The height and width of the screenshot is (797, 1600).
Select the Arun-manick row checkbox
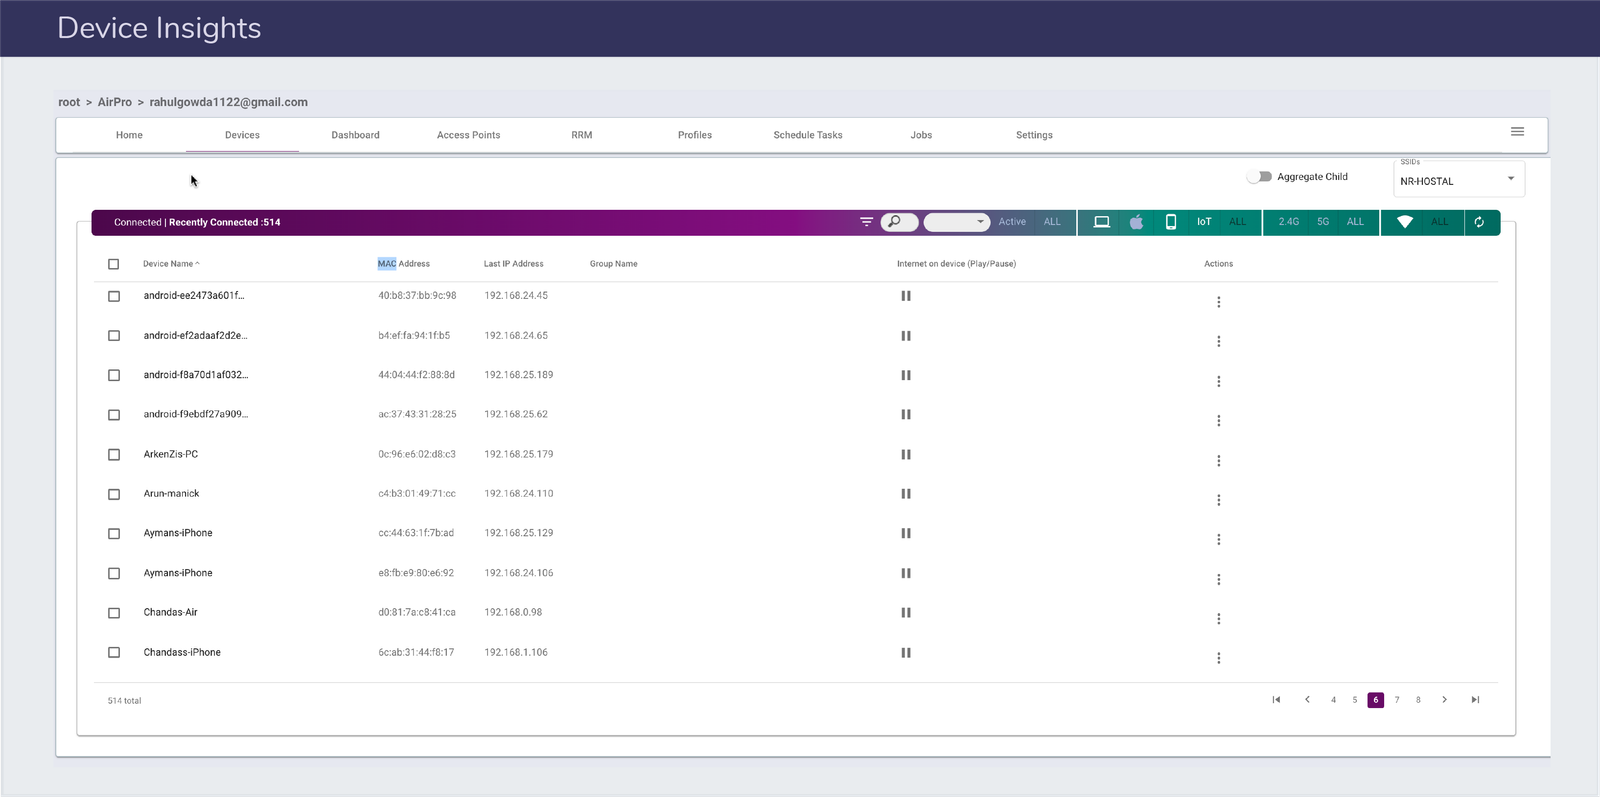pyautogui.click(x=114, y=494)
